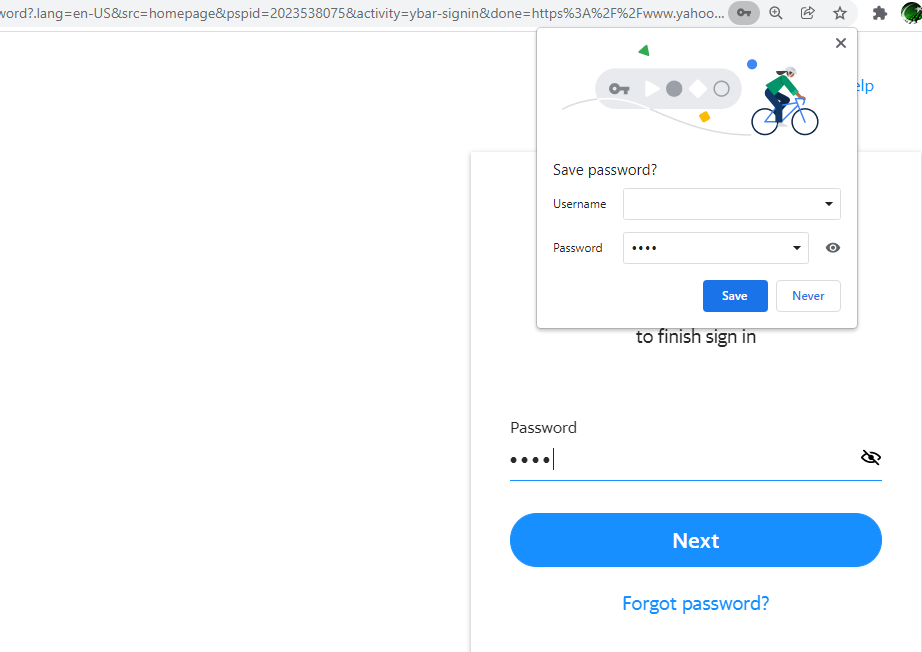Click the Never button
Image resolution: width=922 pixels, height=652 pixels.
(x=808, y=296)
